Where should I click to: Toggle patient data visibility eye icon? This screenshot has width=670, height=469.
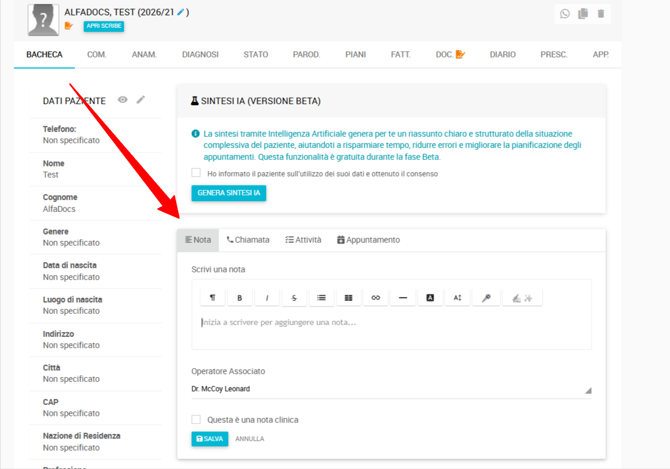pos(123,100)
